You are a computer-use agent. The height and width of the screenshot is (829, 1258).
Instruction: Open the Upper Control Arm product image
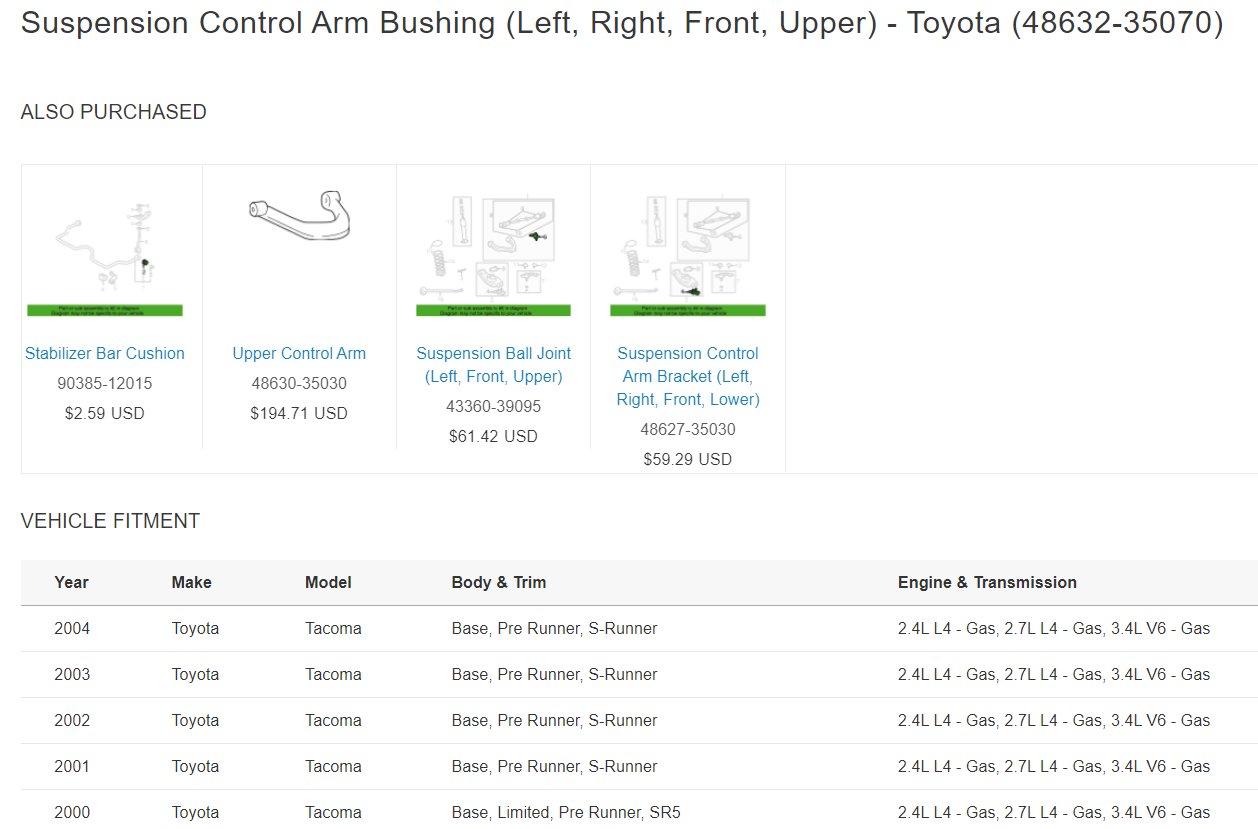299,217
